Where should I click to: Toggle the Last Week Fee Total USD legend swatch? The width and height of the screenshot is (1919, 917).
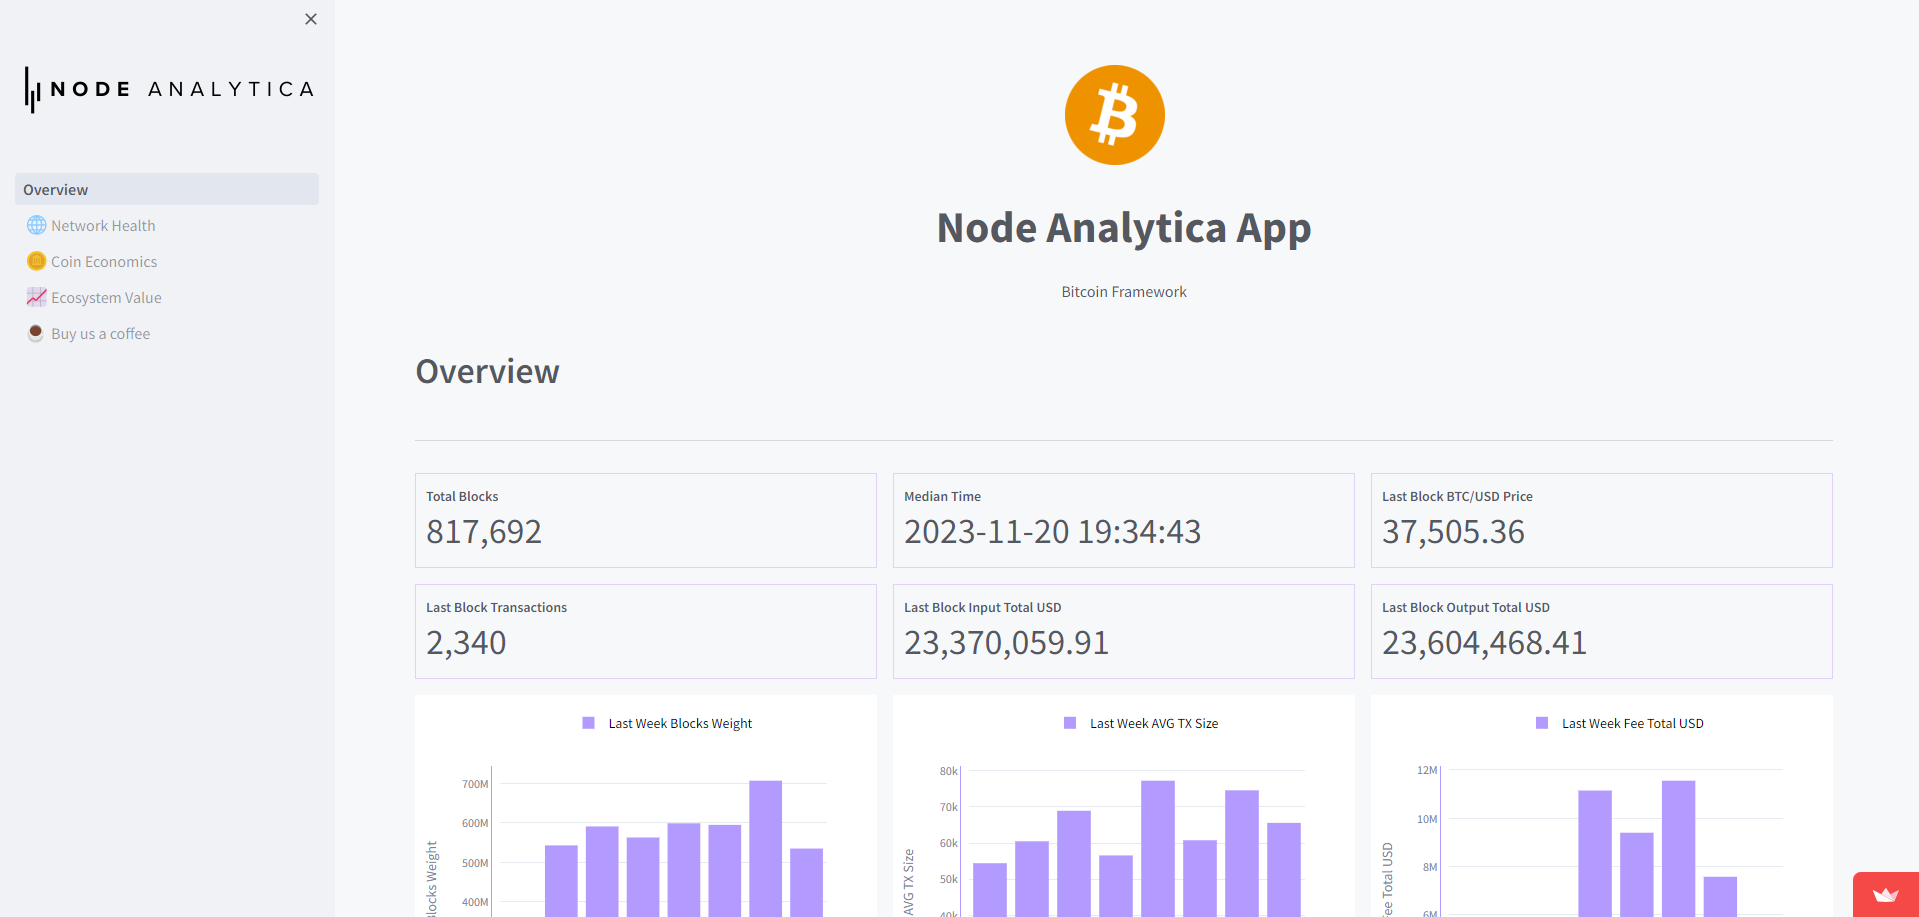click(1542, 723)
